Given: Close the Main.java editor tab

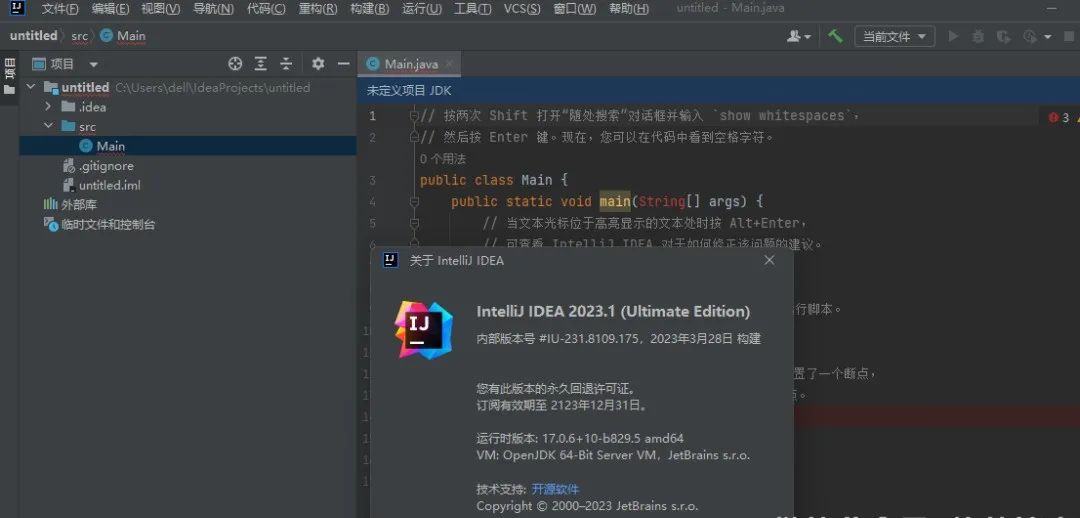Looking at the screenshot, I should pyautogui.click(x=449, y=64).
